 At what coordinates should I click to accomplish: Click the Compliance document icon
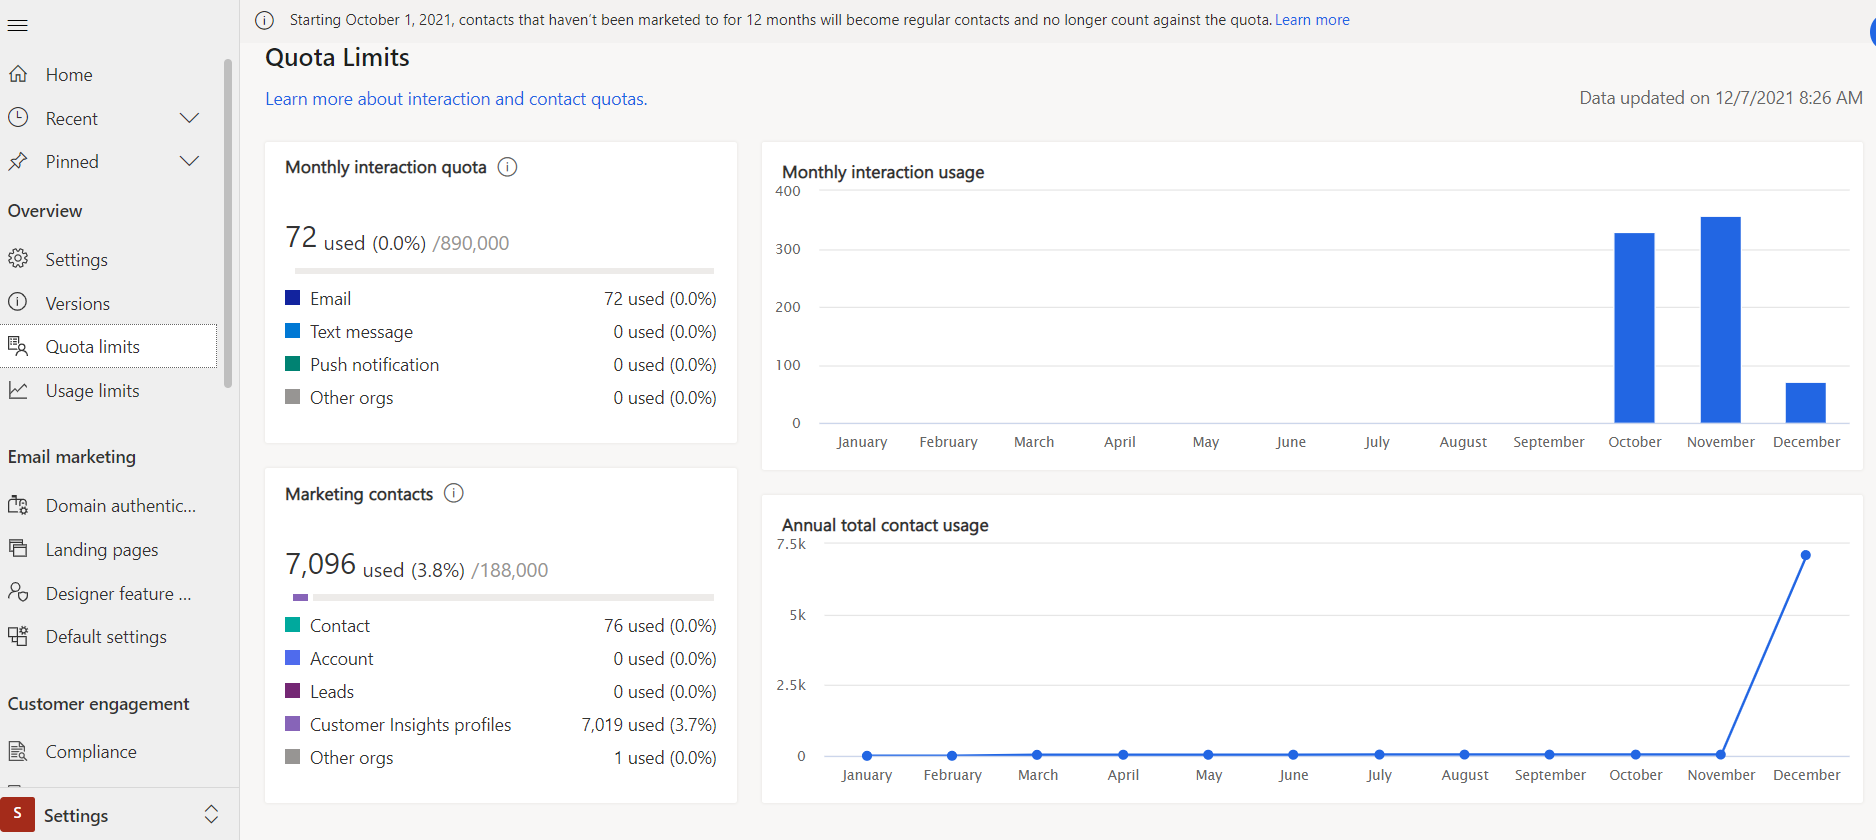[18, 751]
